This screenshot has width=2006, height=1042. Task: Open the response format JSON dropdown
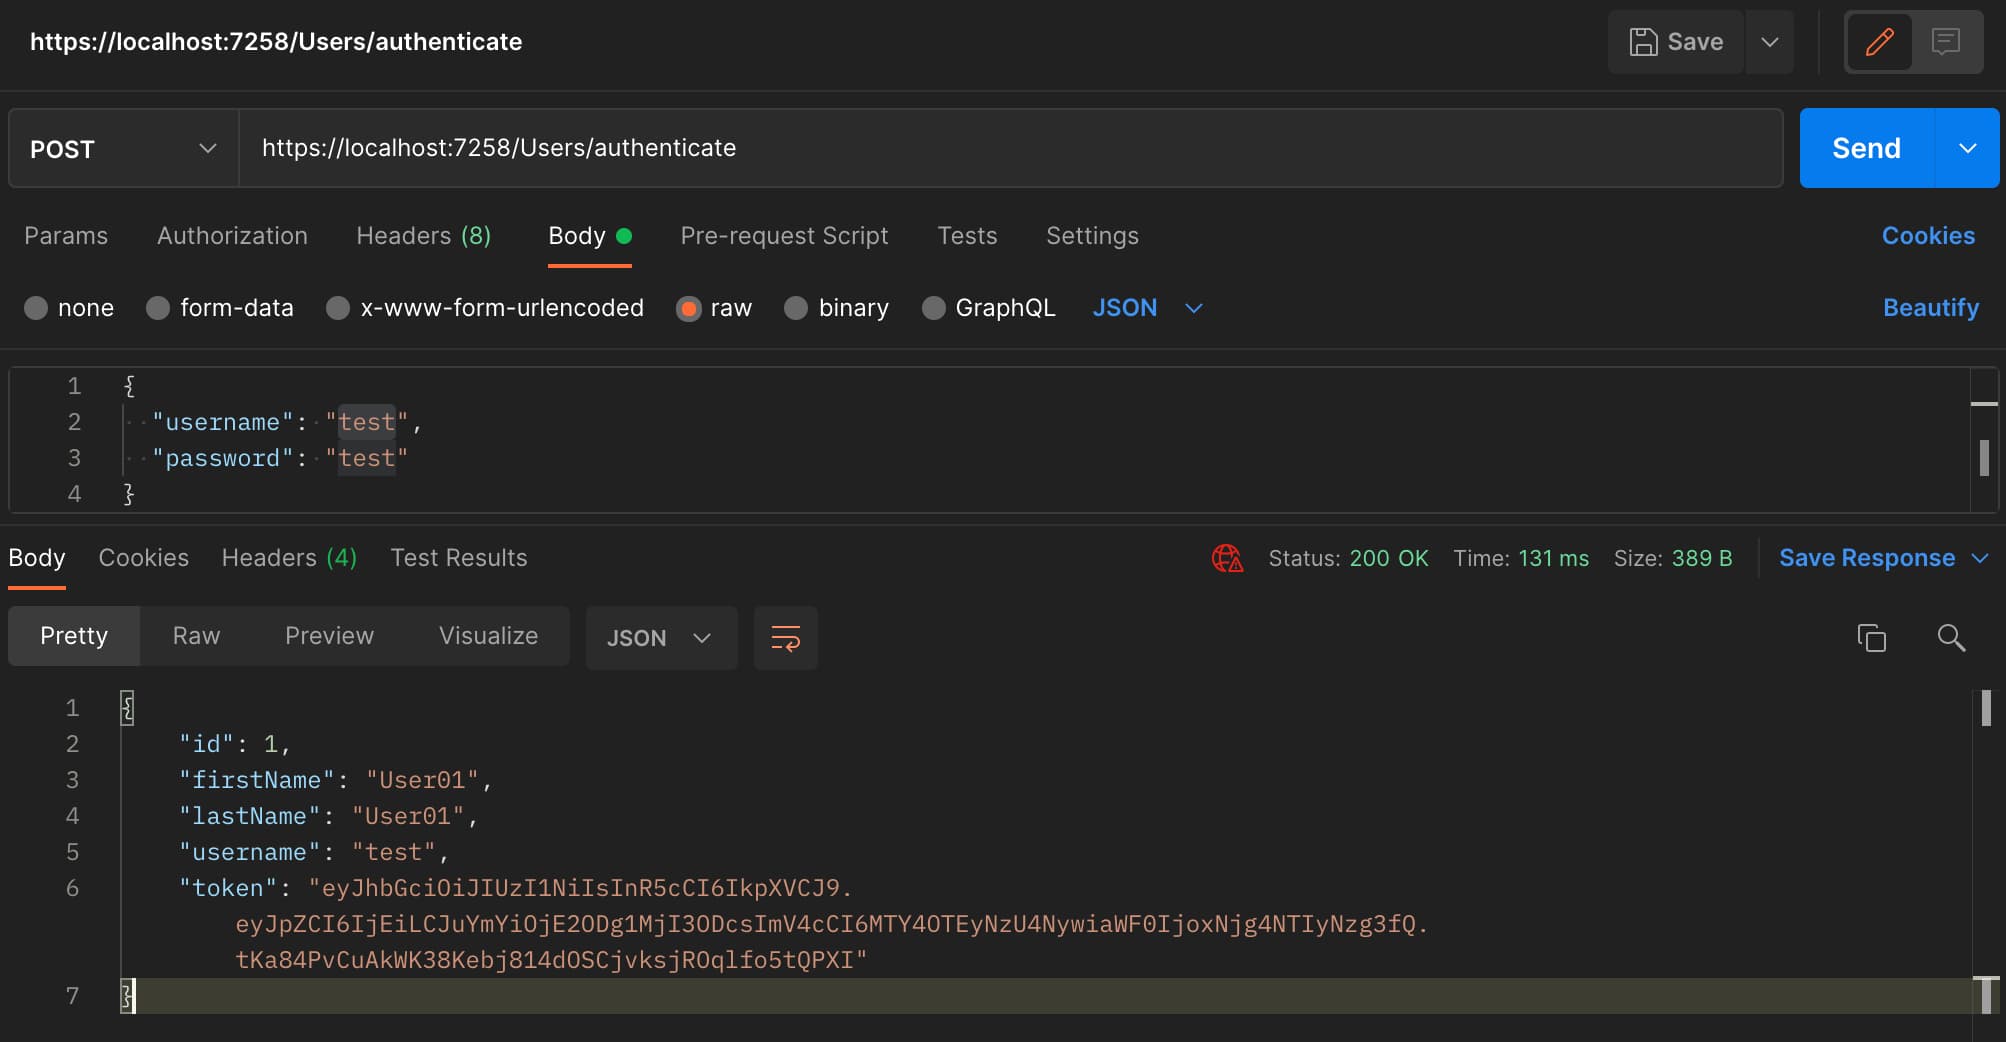[661, 638]
